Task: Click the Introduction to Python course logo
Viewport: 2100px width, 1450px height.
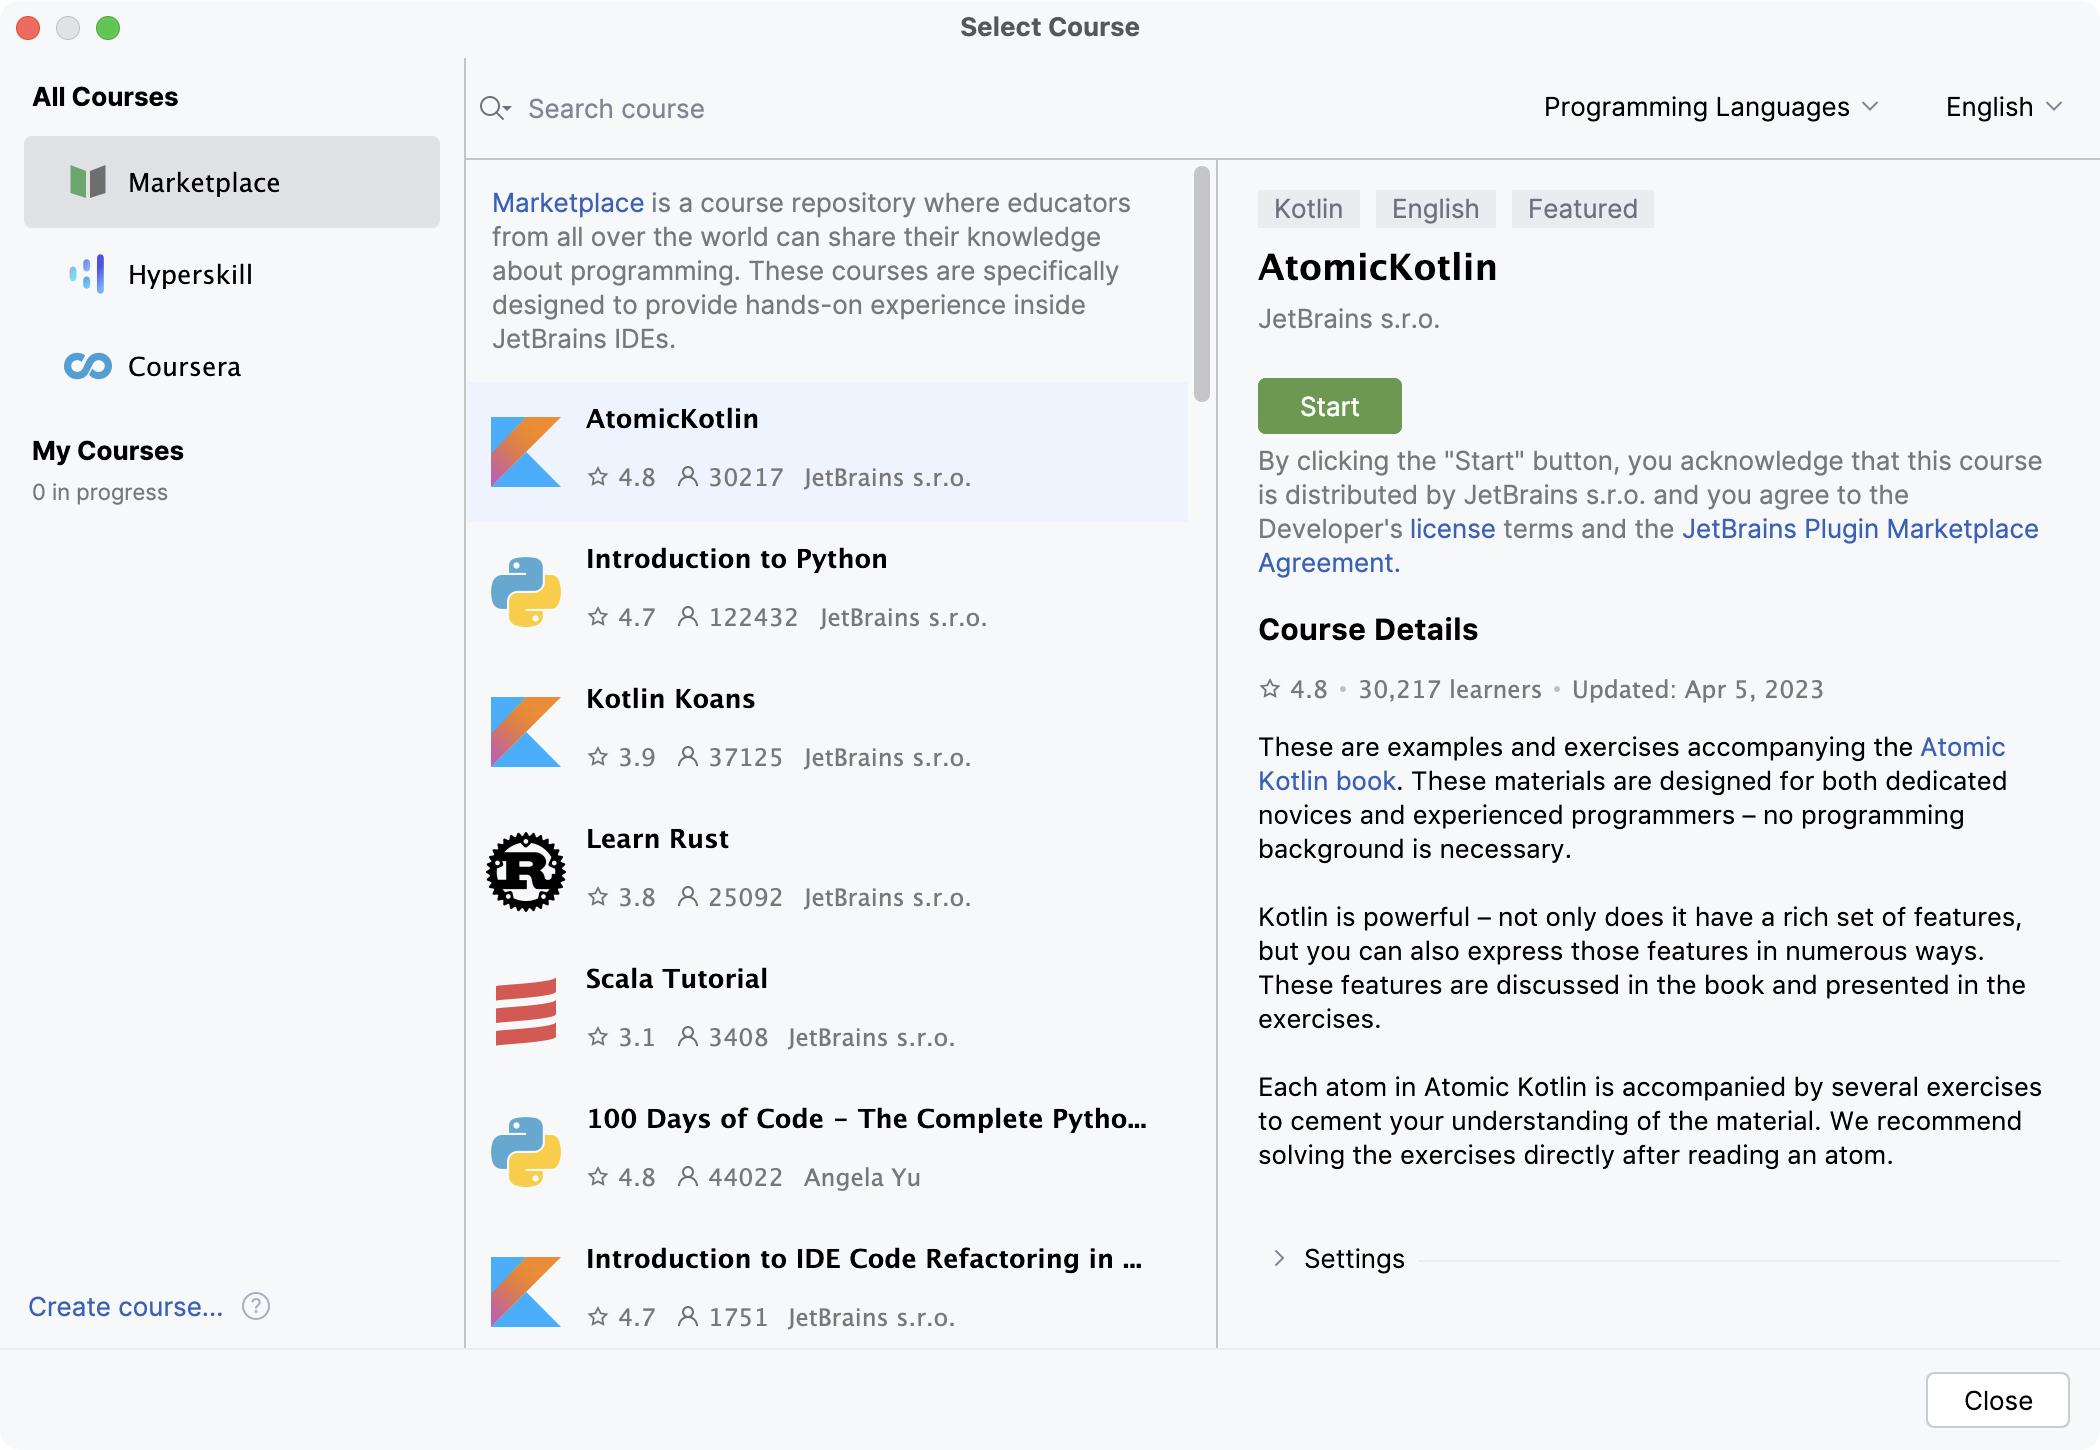Action: tap(526, 591)
